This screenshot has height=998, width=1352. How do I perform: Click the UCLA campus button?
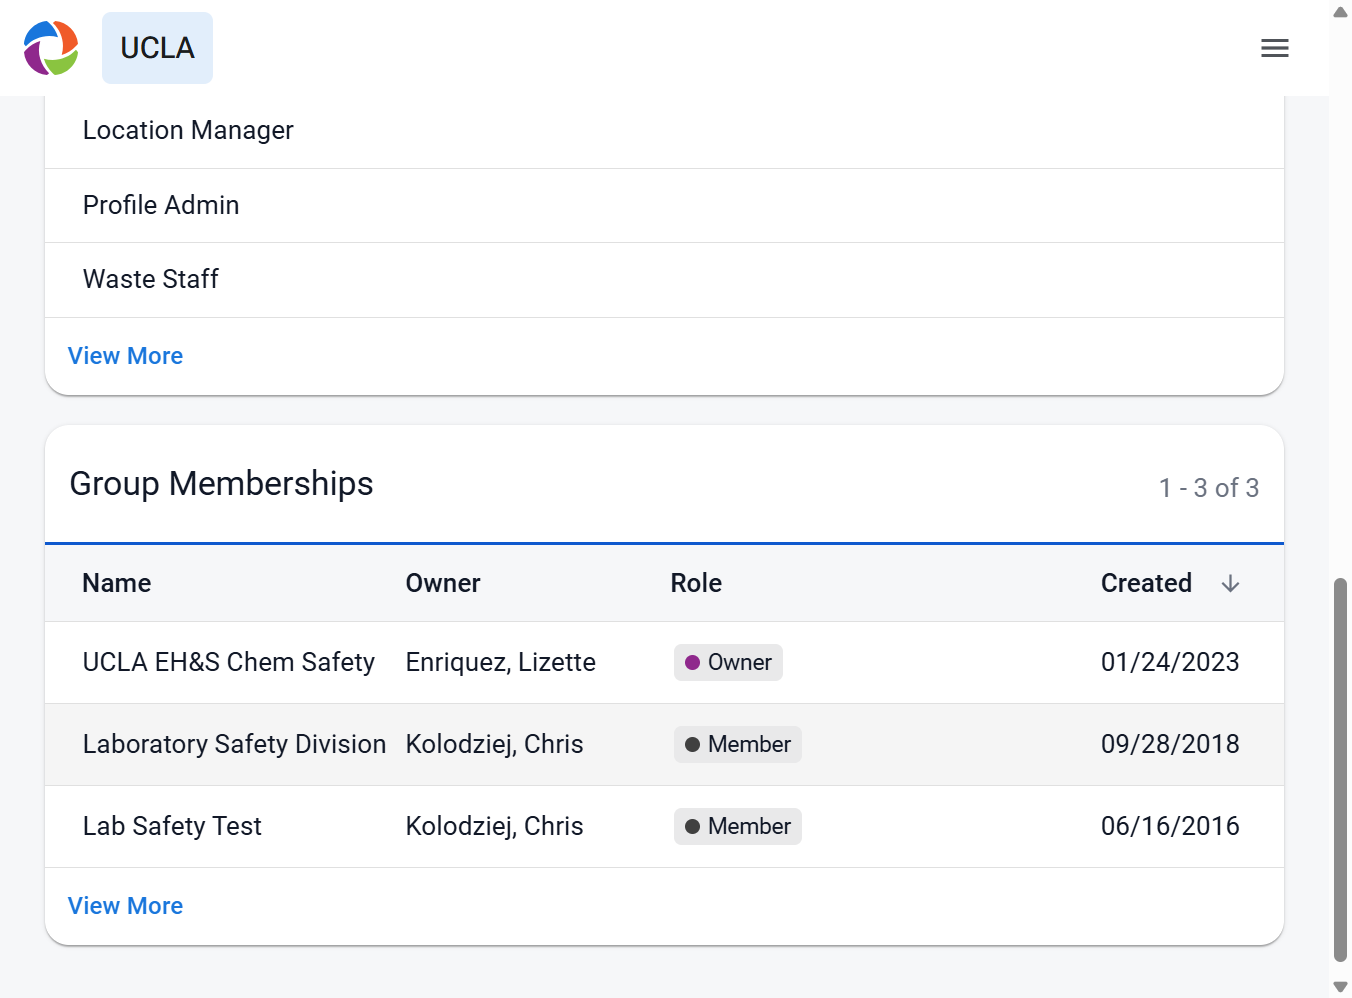pyautogui.click(x=157, y=48)
